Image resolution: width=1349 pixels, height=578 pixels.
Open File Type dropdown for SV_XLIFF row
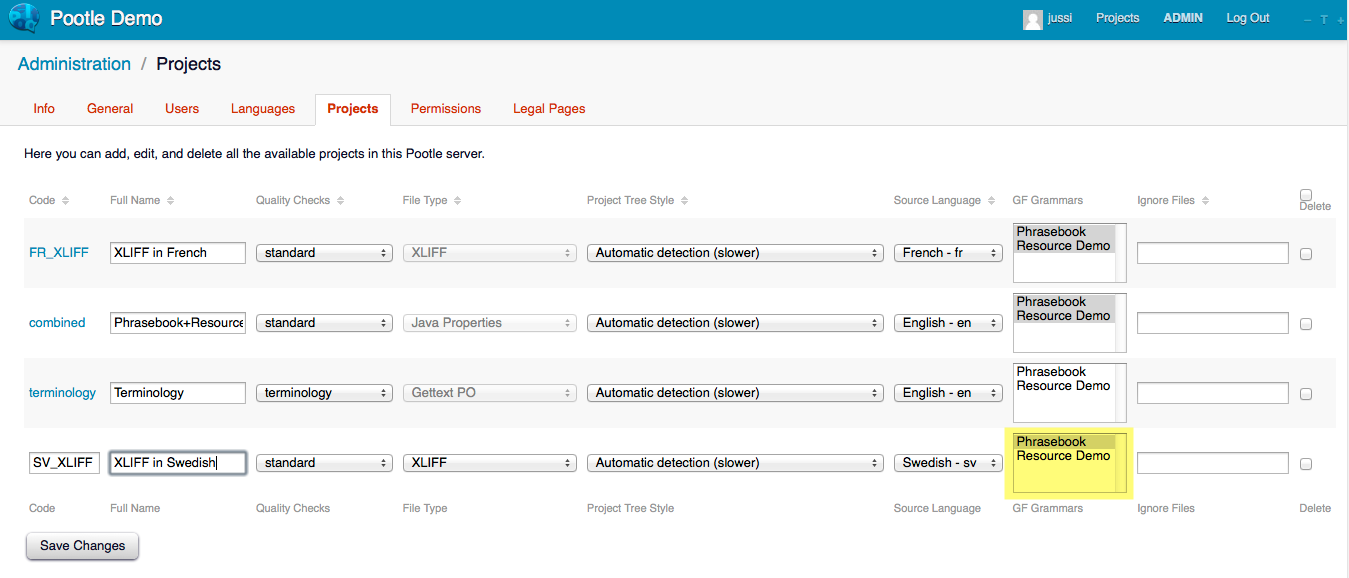(x=490, y=463)
